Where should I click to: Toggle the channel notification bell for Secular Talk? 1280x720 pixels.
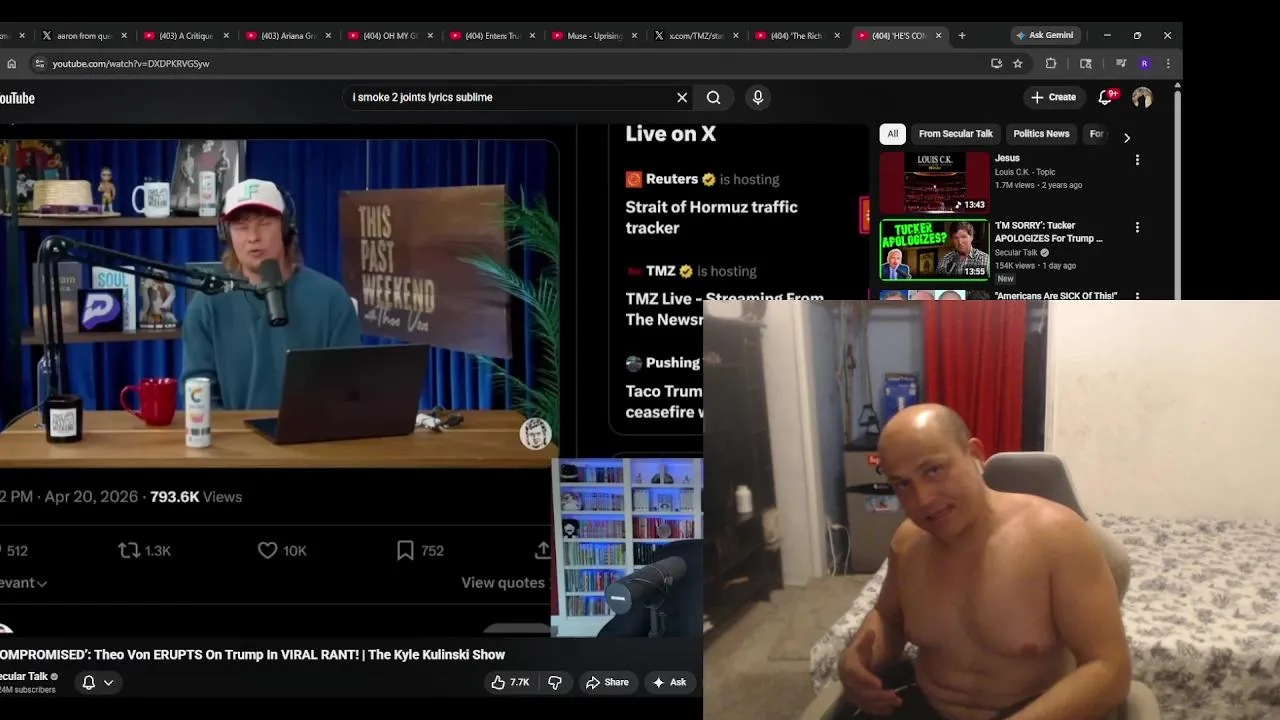point(89,682)
